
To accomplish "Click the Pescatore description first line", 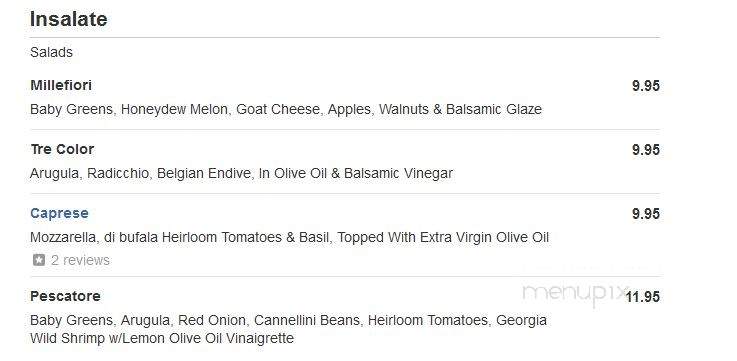I will (x=288, y=321).
